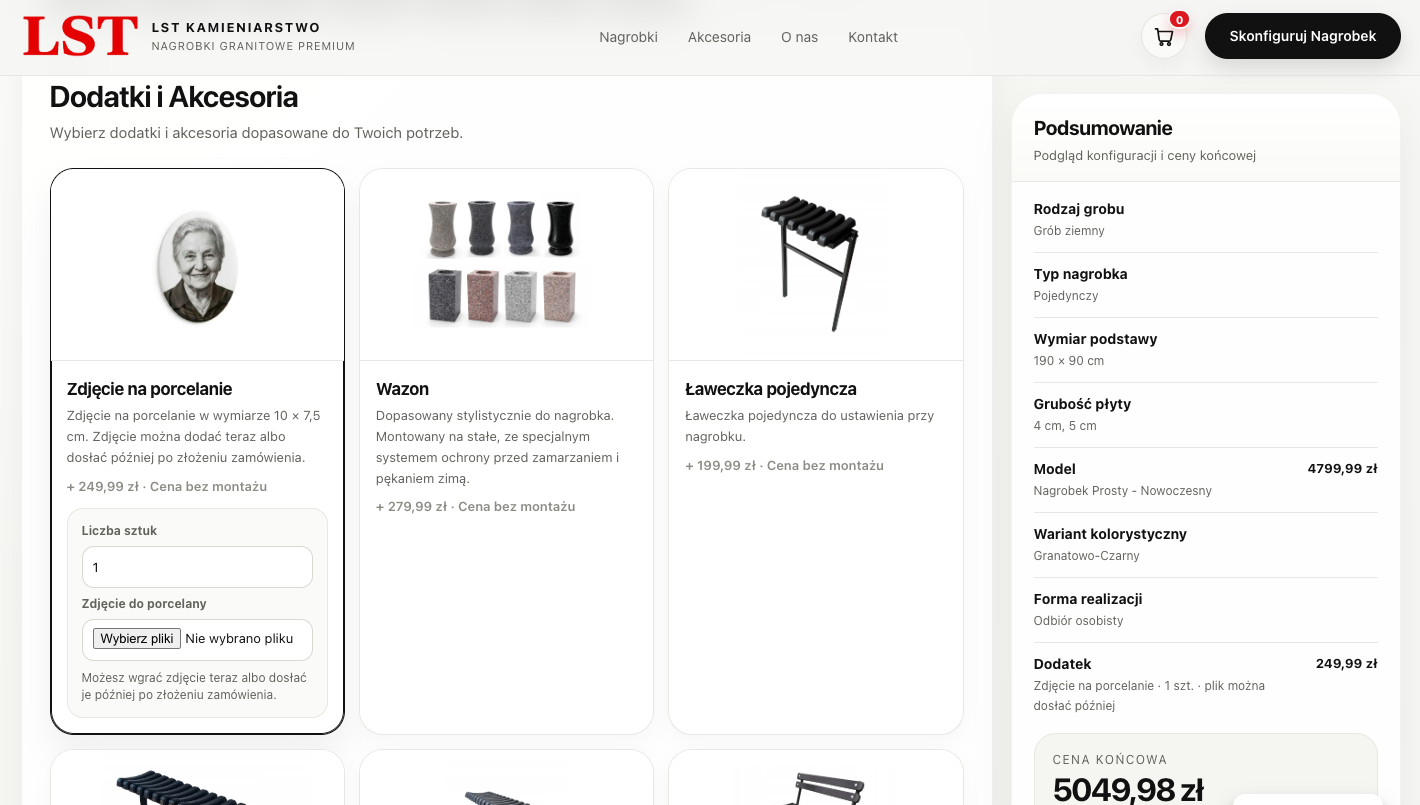Click the Model price 4799,99 zł
This screenshot has height=805, width=1420.
pyautogui.click(x=1342, y=468)
